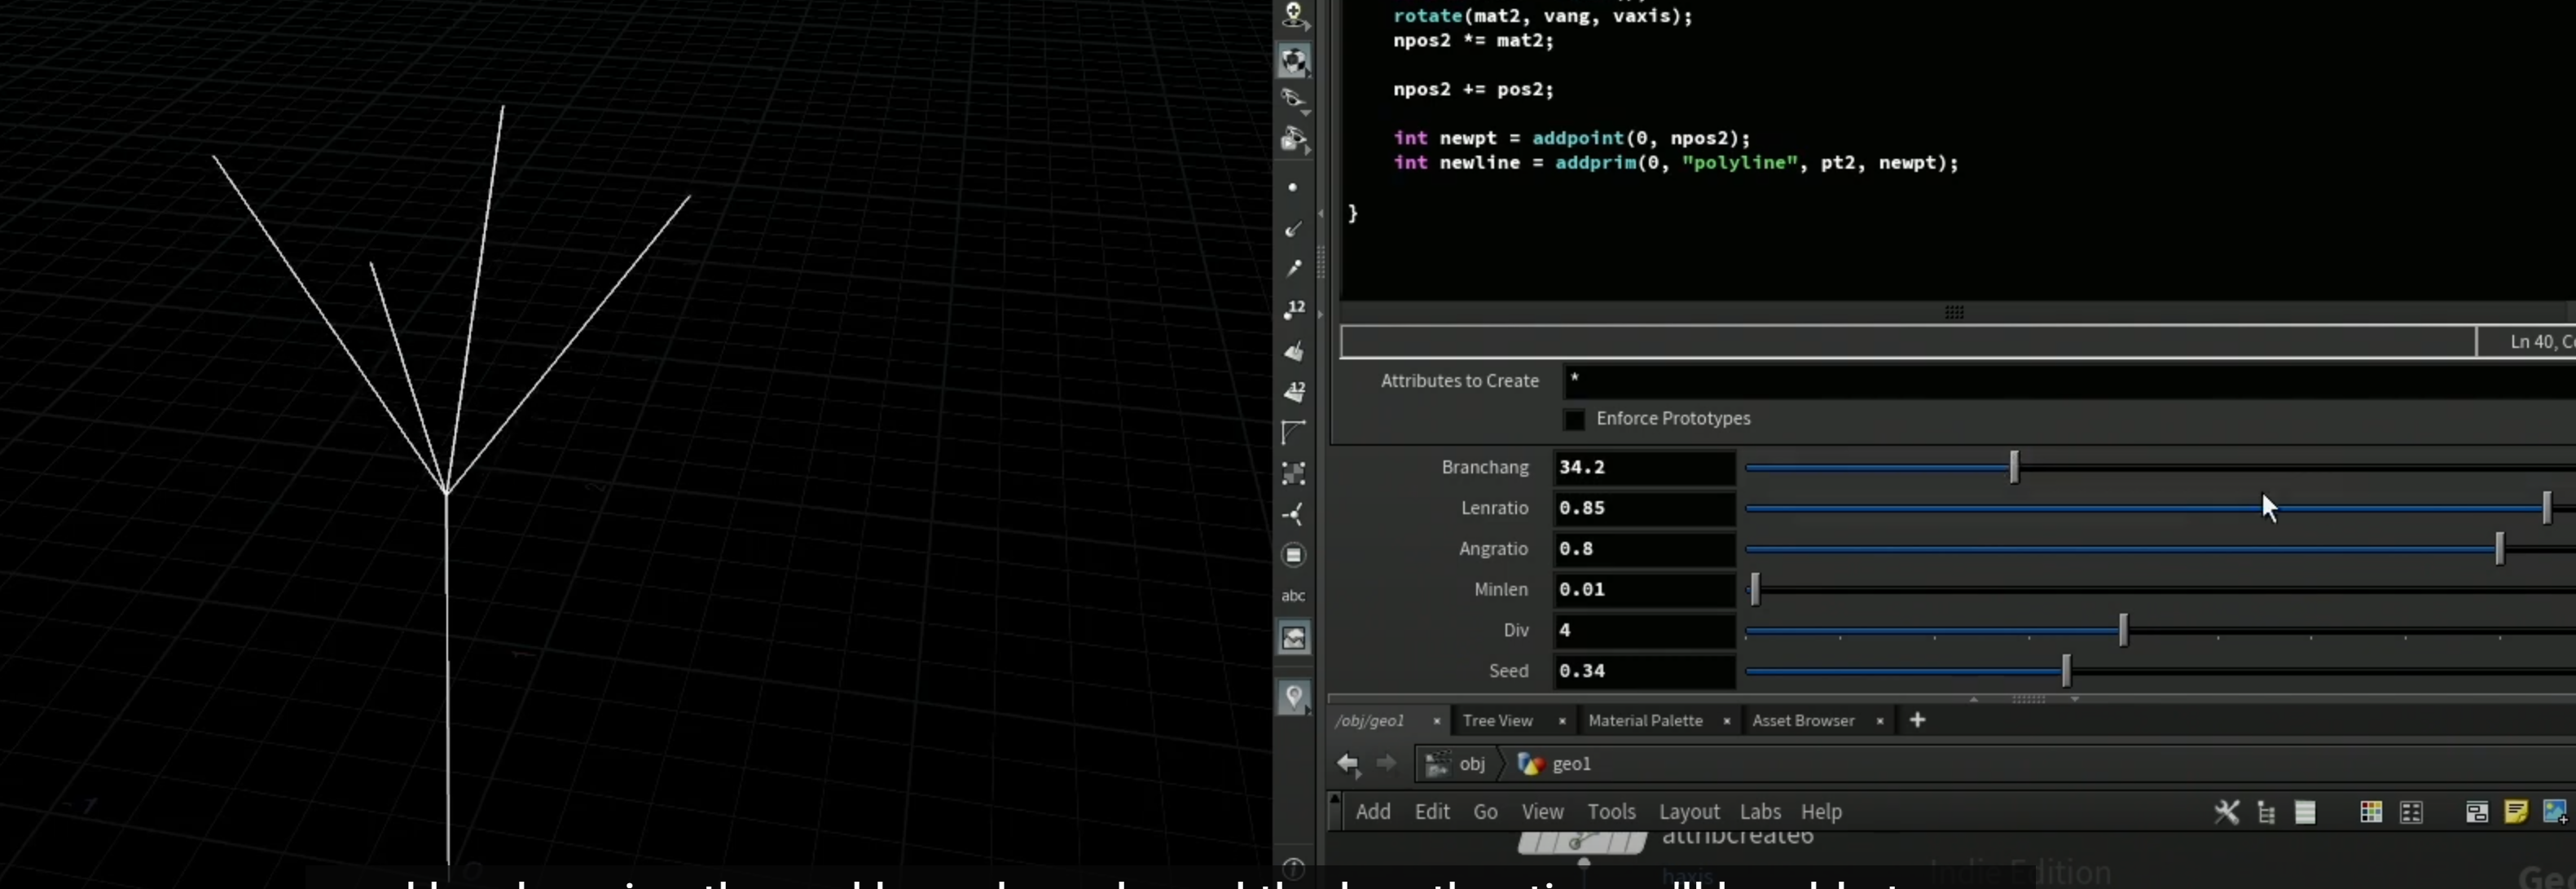
Task: Toggle display vertex markers icon
Action: 1293,473
